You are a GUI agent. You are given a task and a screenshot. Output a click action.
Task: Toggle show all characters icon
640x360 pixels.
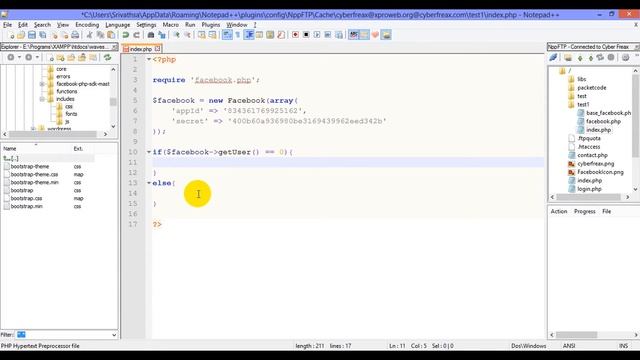[x=238, y=35]
